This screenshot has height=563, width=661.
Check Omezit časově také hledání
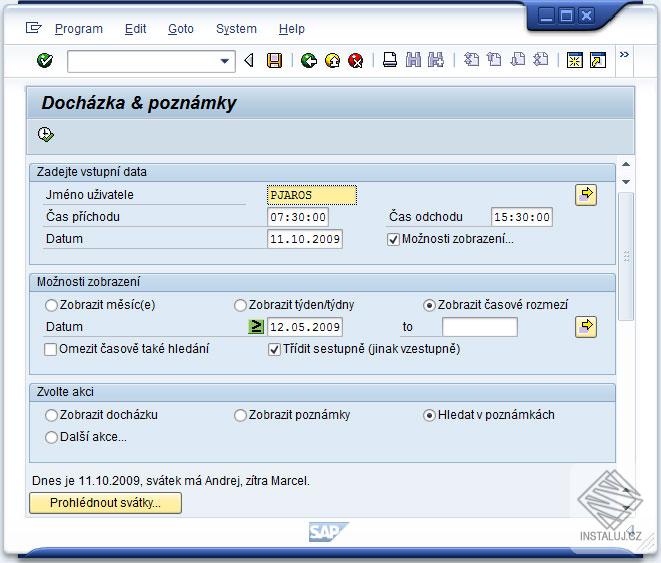point(50,349)
